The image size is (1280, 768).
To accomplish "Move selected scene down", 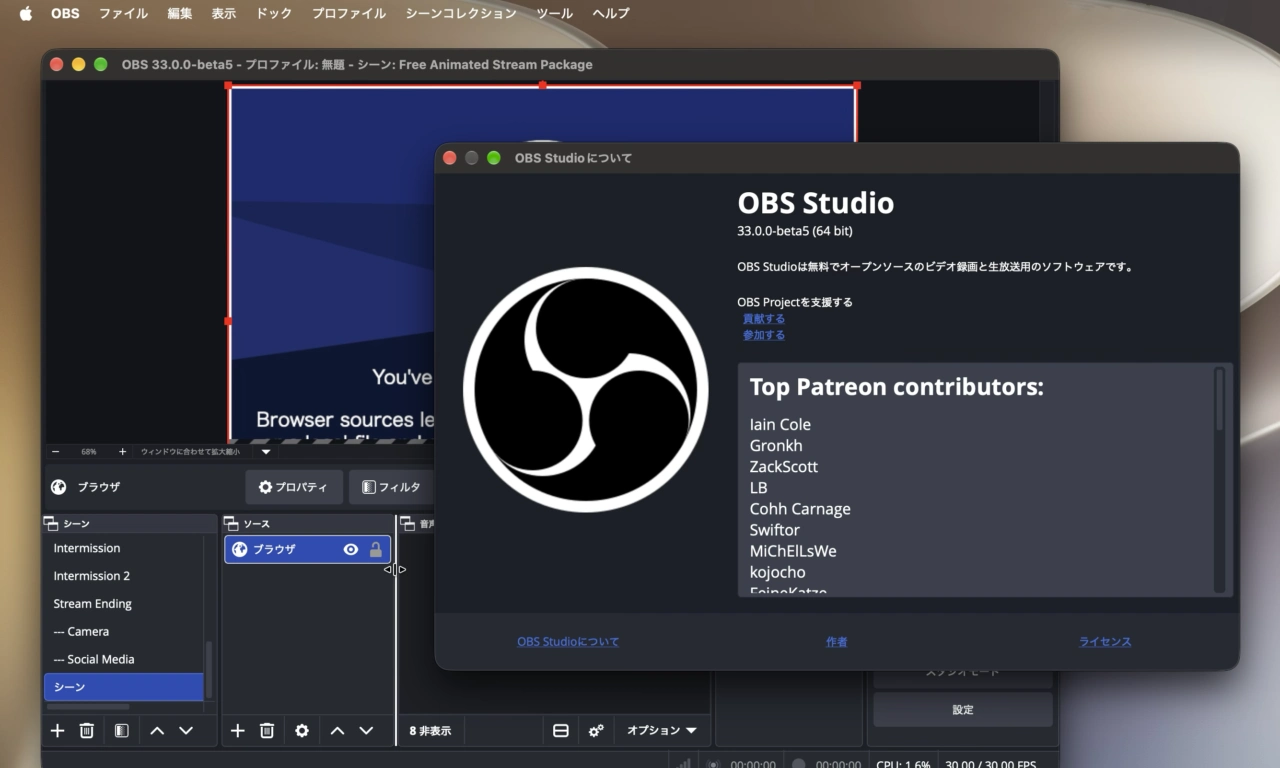I will [x=186, y=731].
